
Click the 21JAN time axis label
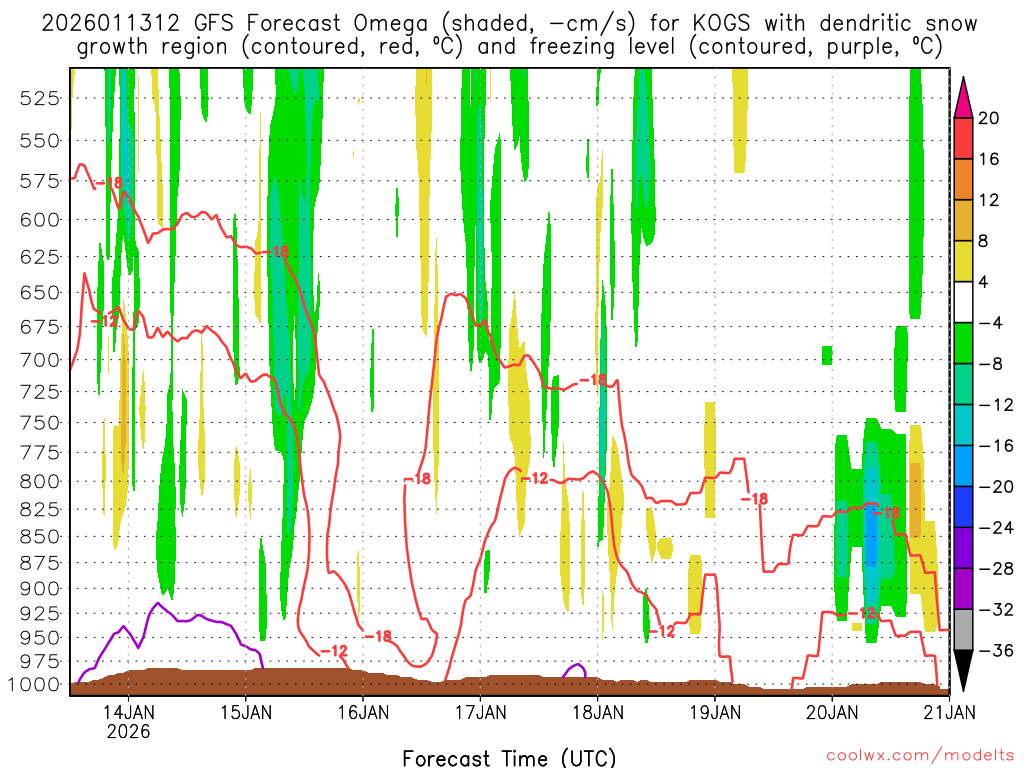point(950,712)
